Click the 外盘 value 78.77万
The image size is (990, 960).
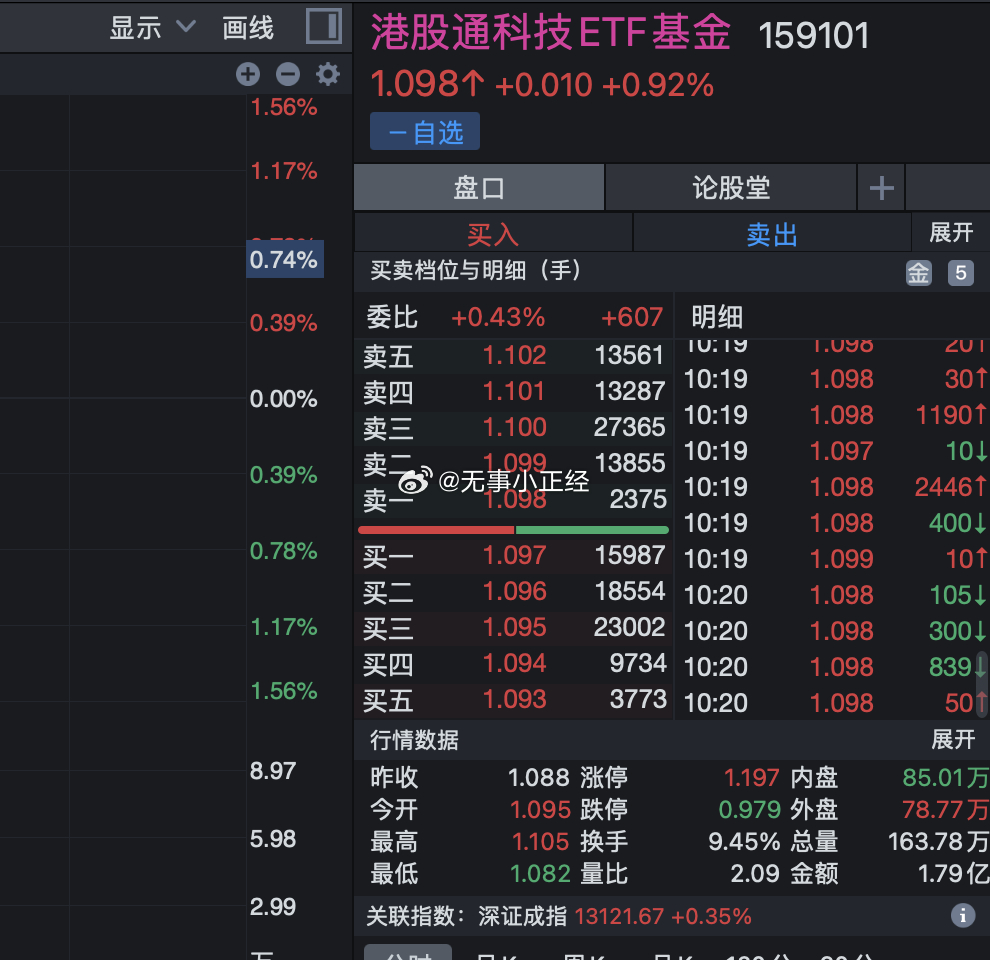pos(945,810)
